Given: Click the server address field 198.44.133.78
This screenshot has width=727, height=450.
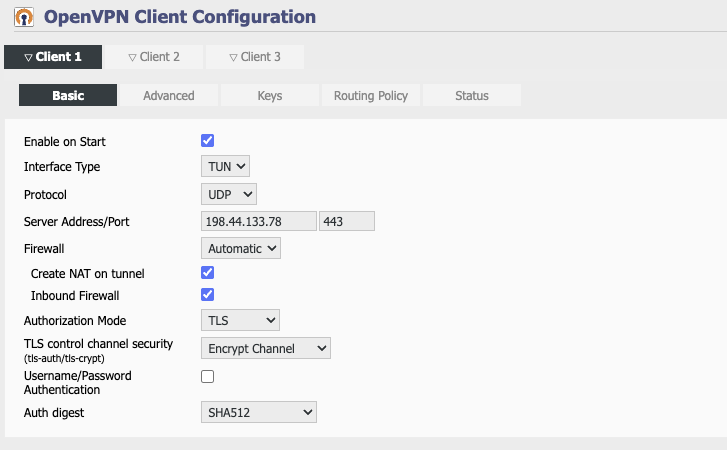Looking at the screenshot, I should 259,221.
